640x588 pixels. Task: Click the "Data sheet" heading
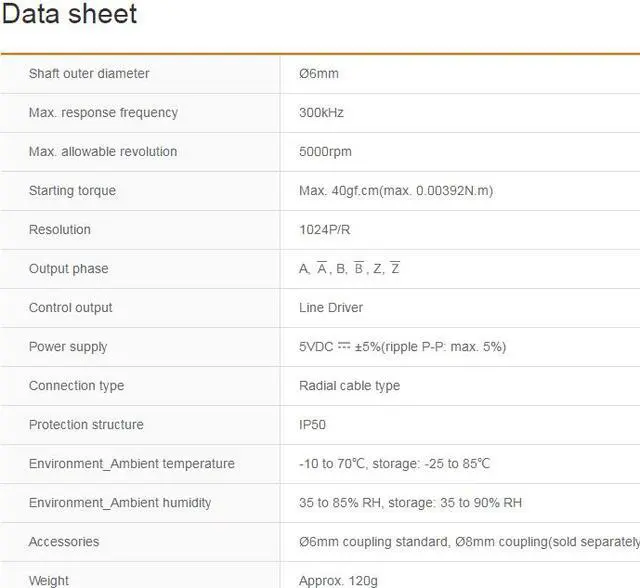pos(69,14)
